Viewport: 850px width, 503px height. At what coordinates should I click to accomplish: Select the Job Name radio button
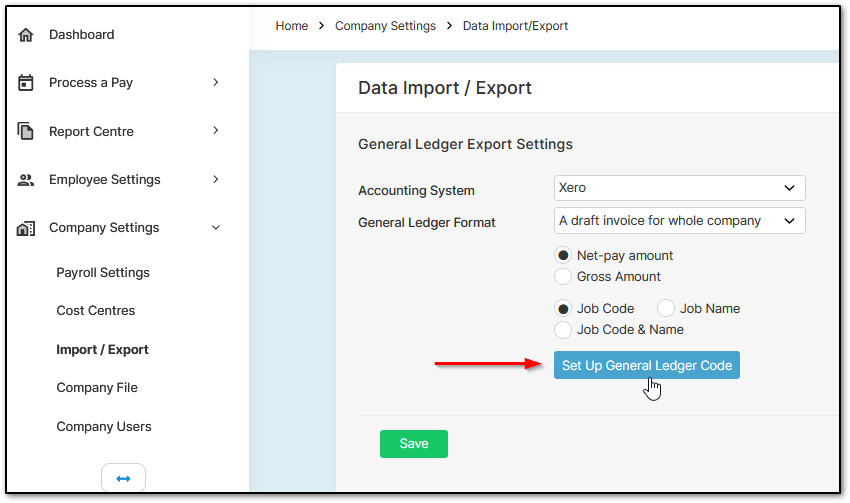[666, 308]
